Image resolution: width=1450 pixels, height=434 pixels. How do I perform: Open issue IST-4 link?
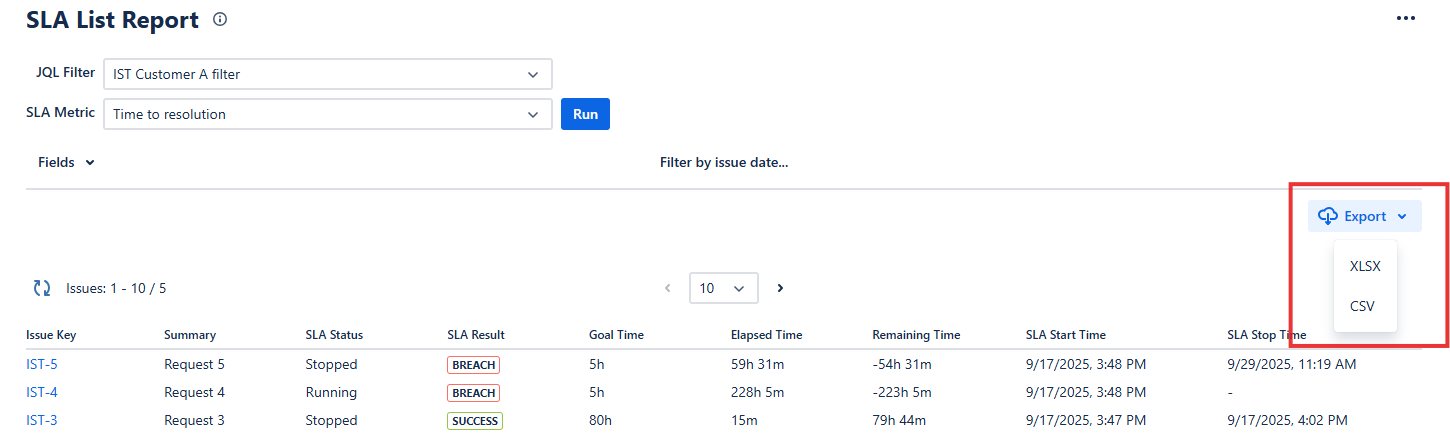41,392
